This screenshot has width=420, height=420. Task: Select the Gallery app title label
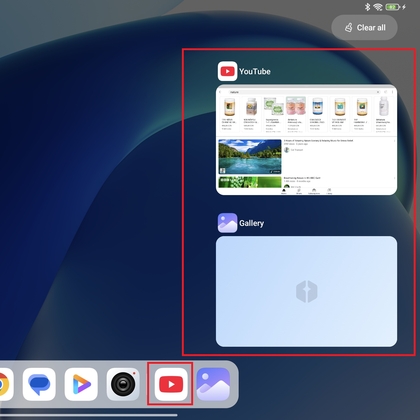pos(251,223)
